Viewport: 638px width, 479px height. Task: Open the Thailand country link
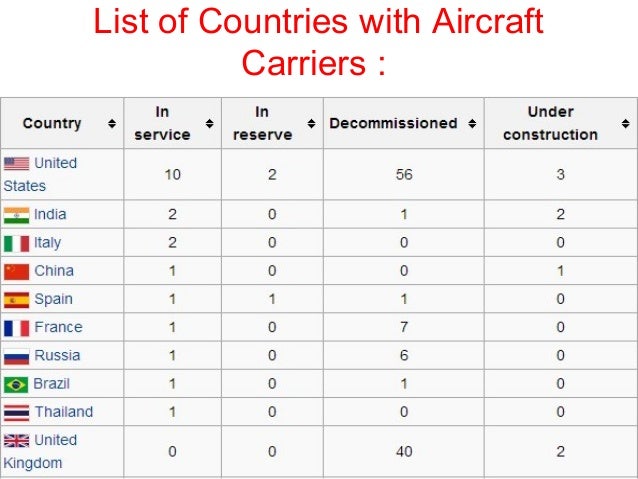63,412
